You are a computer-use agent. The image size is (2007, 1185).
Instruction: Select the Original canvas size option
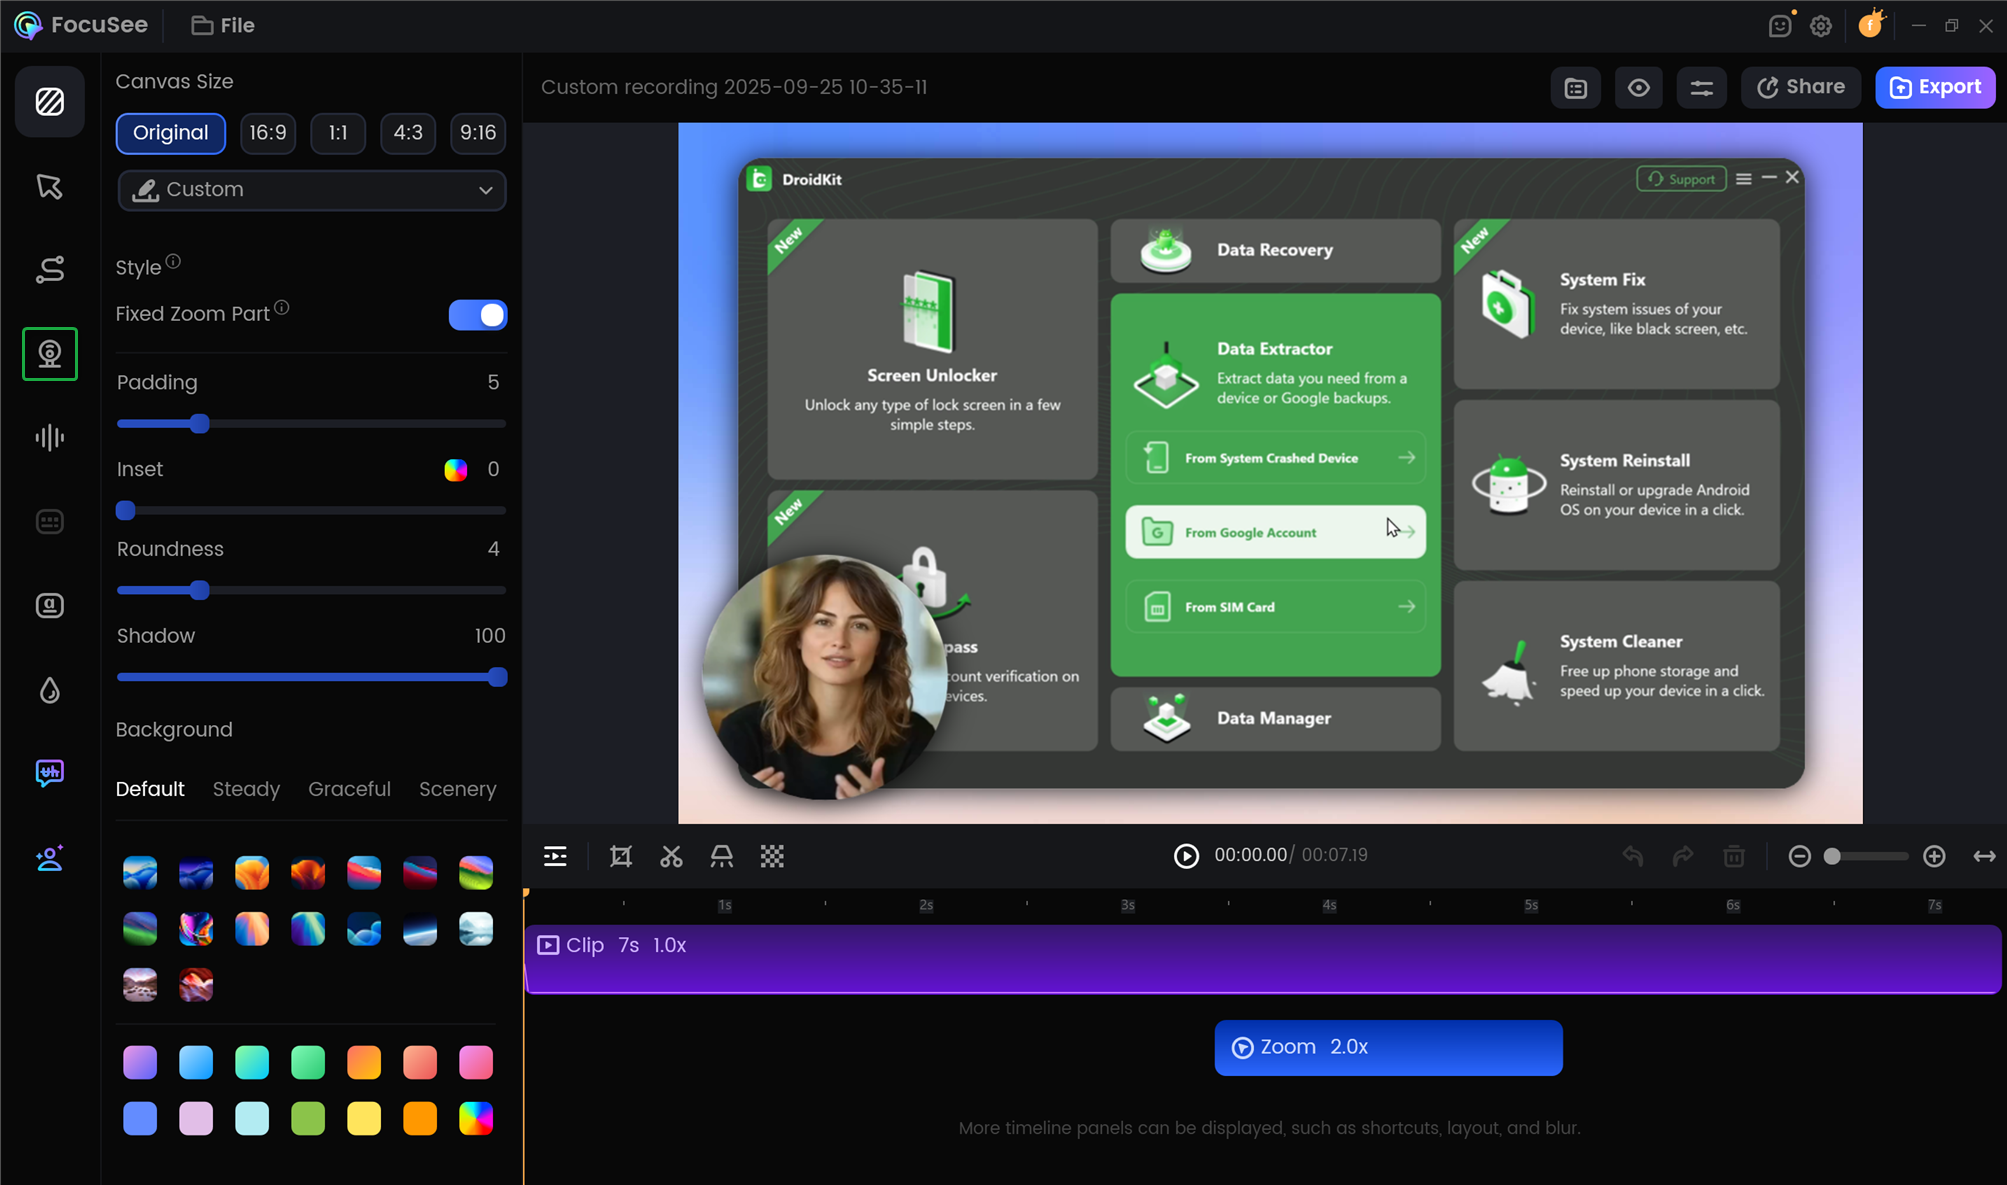pos(170,133)
